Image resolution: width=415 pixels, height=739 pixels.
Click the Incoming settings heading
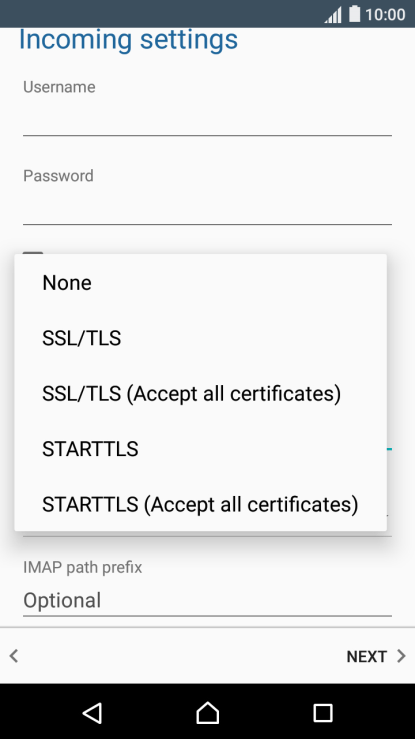tap(128, 40)
